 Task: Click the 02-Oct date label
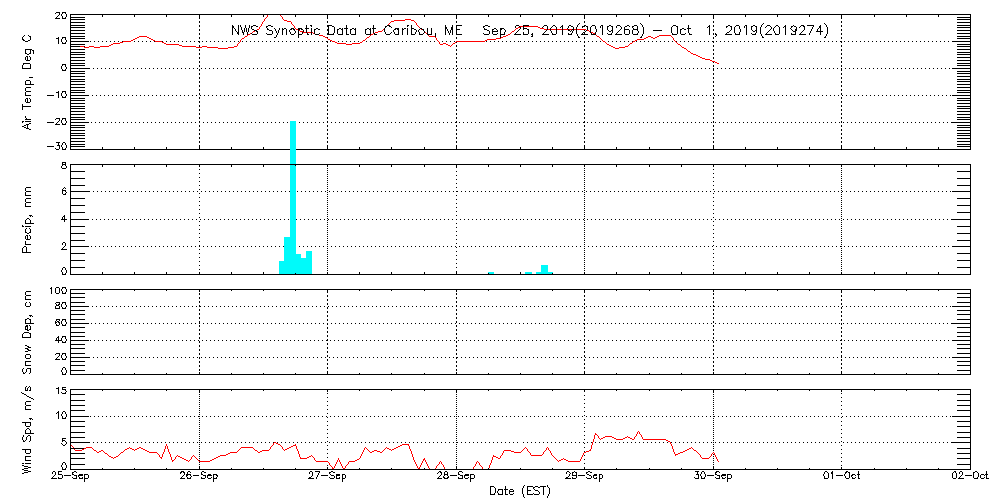click(968, 477)
